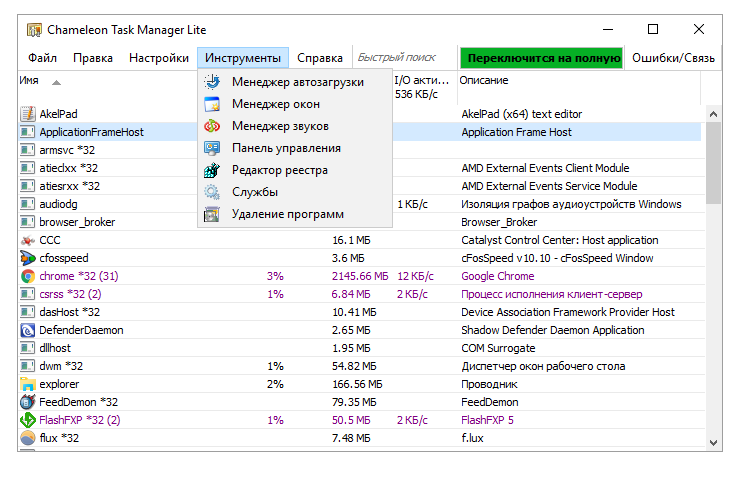Click the Startup Manager icon in menu
This screenshot has width=746, height=480.
pos(212,82)
